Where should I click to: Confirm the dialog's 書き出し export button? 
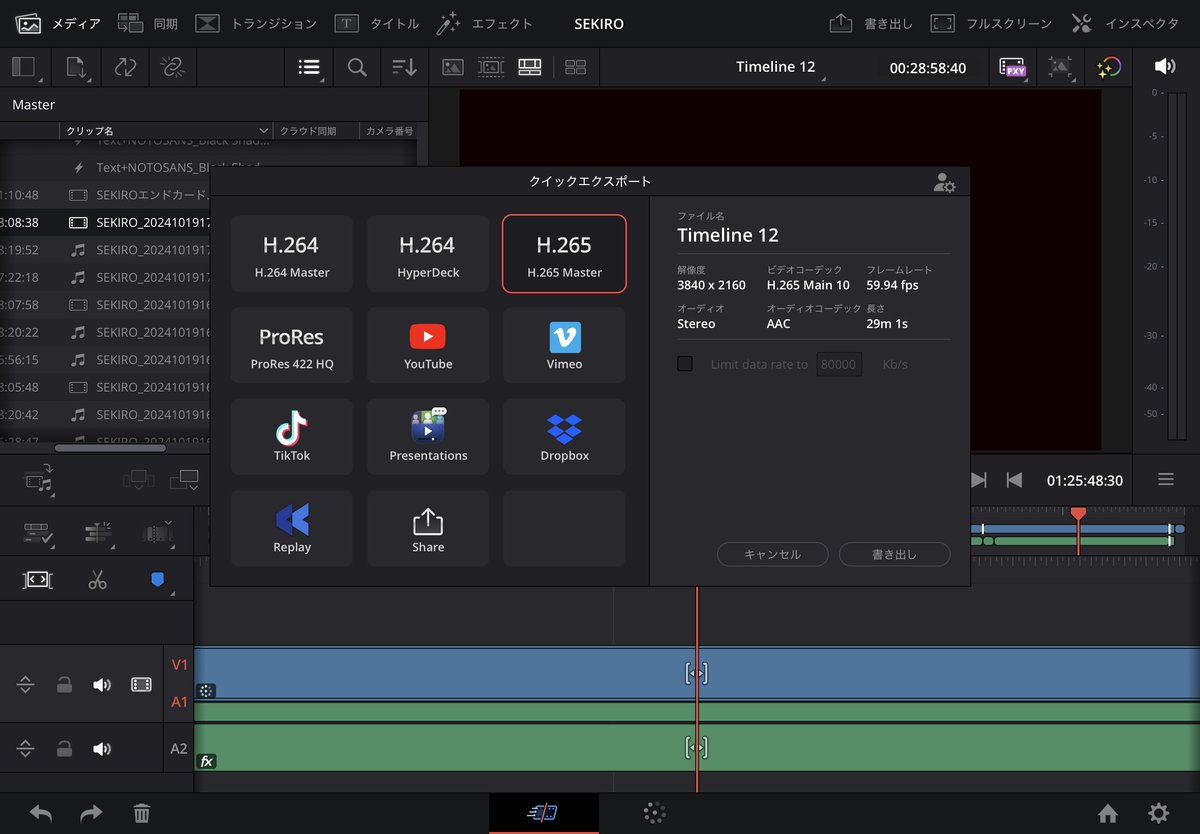click(894, 554)
